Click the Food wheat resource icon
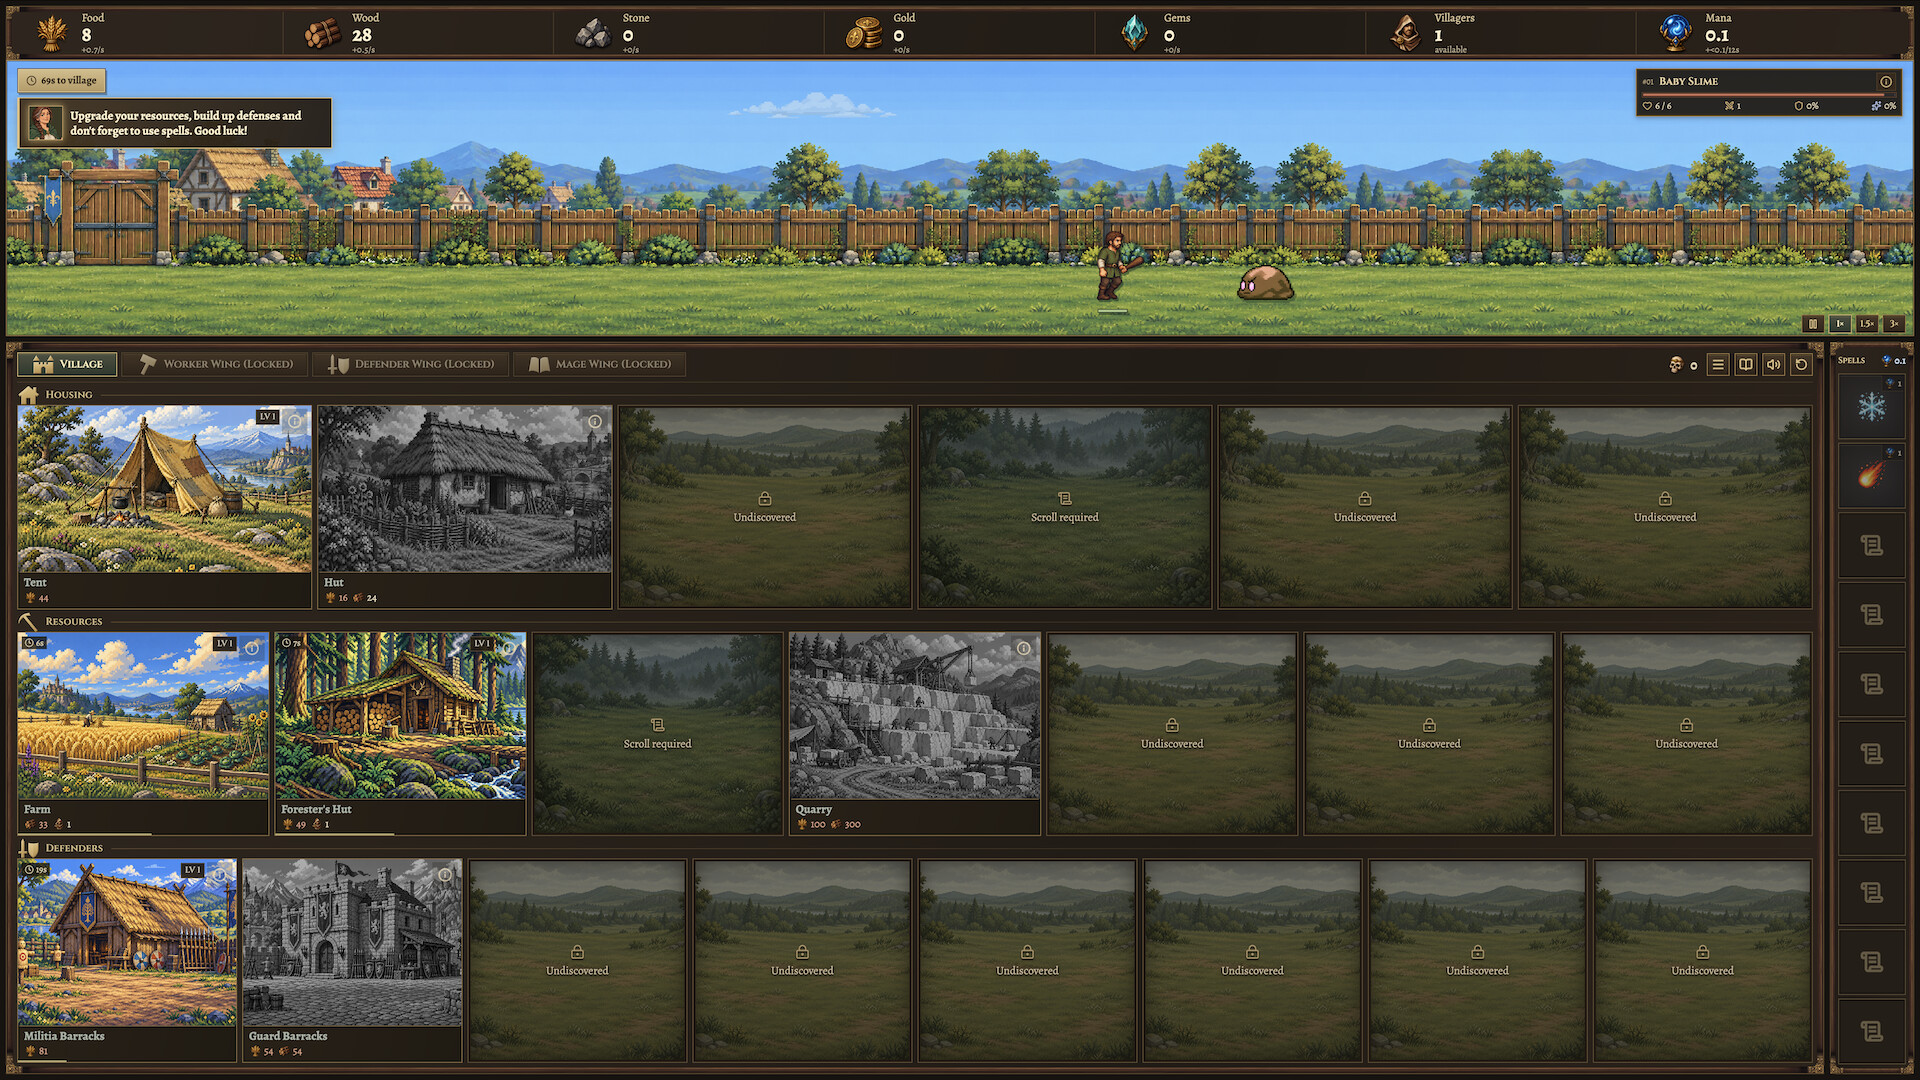The width and height of the screenshot is (1920, 1080). (x=52, y=33)
